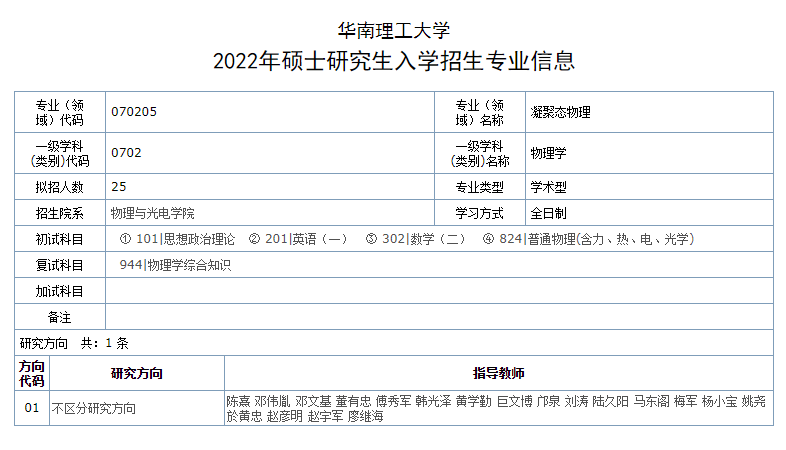Click the title 华南理工大学
Image resolution: width=786 pixels, height=450 pixels.
[x=394, y=31]
